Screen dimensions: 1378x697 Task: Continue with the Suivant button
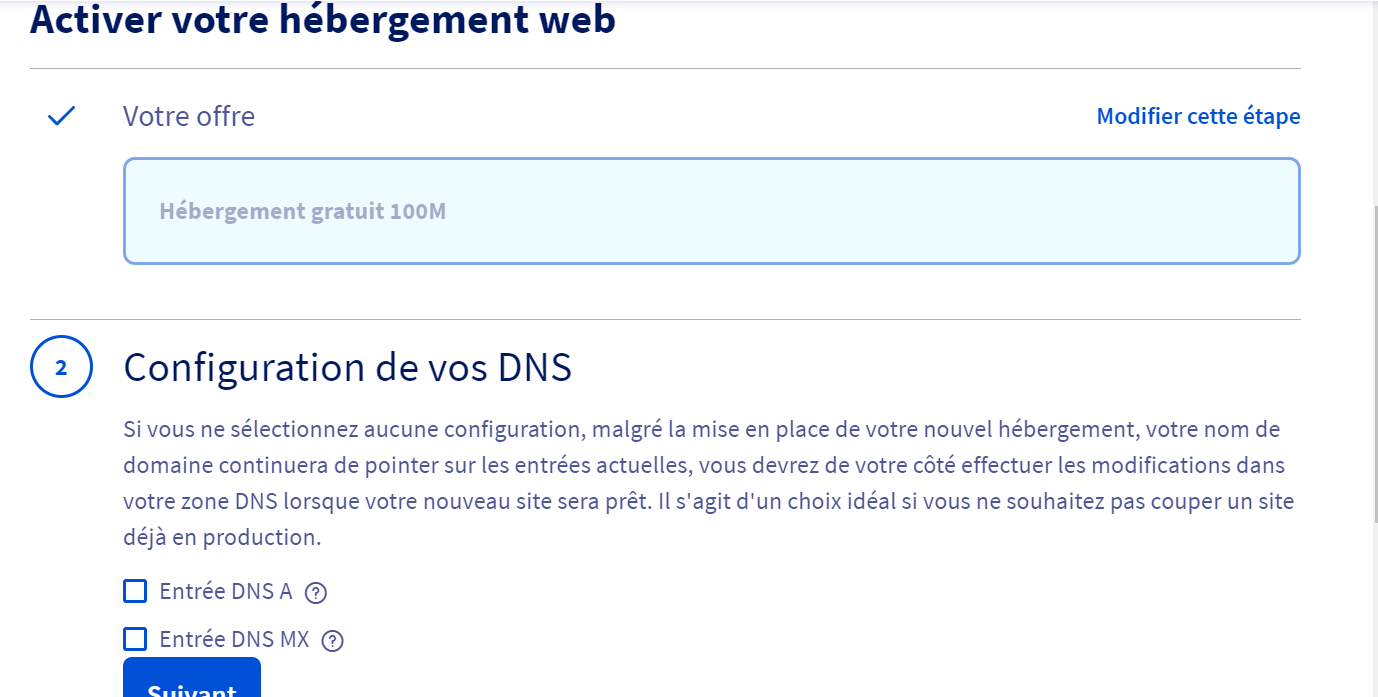[192, 680]
